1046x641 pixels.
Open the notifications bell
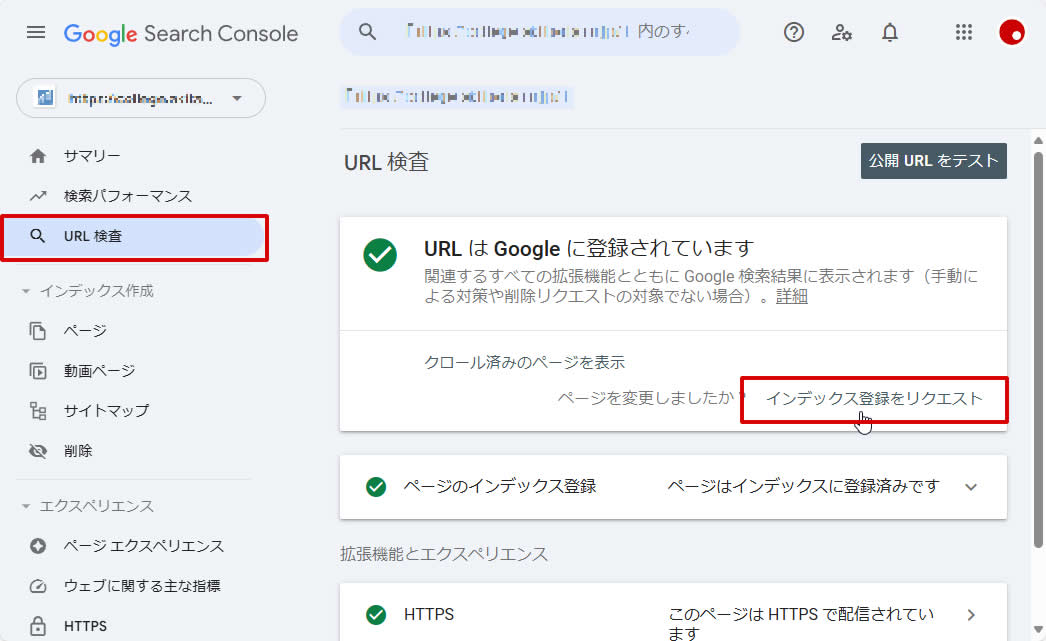890,33
